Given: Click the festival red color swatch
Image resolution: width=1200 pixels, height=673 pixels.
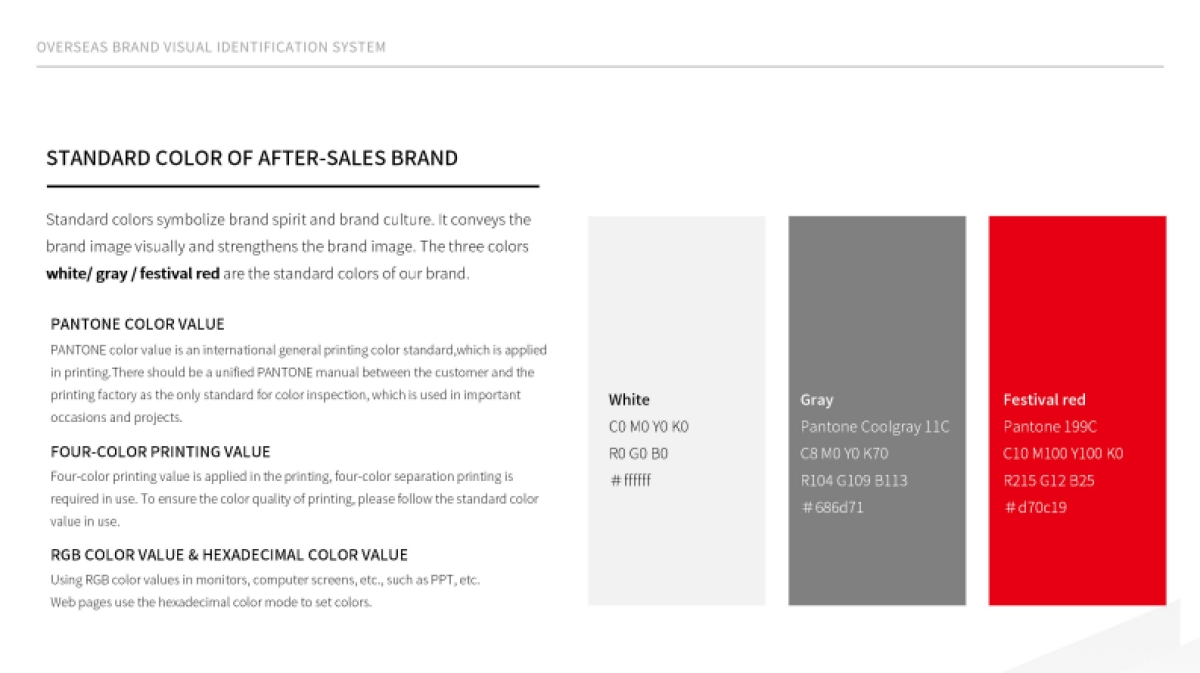Looking at the screenshot, I should (x=1077, y=300).
